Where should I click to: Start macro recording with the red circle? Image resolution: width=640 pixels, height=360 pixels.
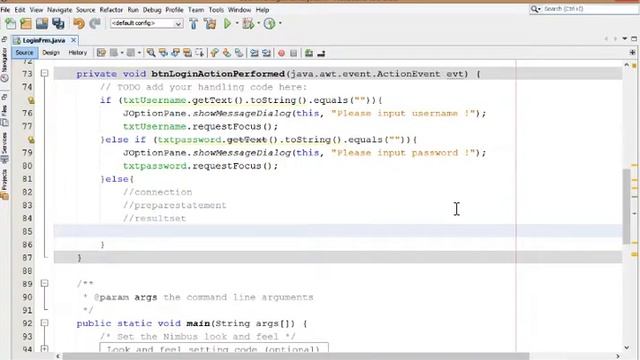click(281, 53)
